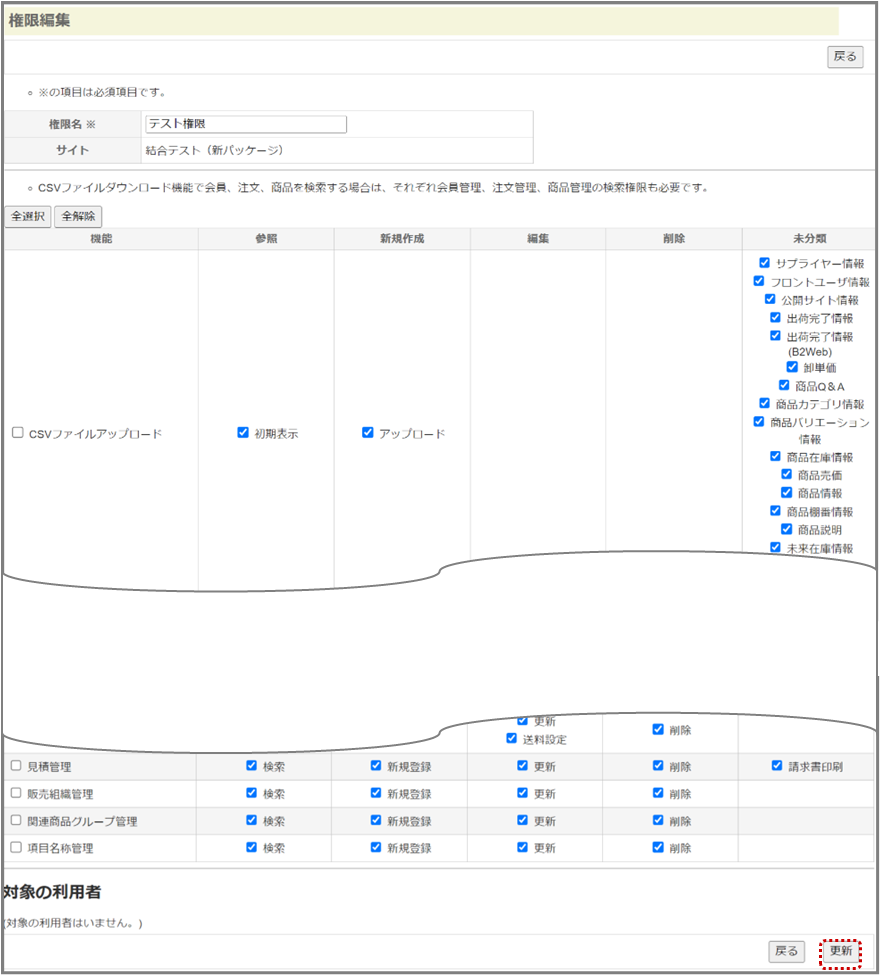This screenshot has width=880, height=975.
Task: Uncheck the 商品カテゴリ情報 checkbox
Action: [x=765, y=403]
